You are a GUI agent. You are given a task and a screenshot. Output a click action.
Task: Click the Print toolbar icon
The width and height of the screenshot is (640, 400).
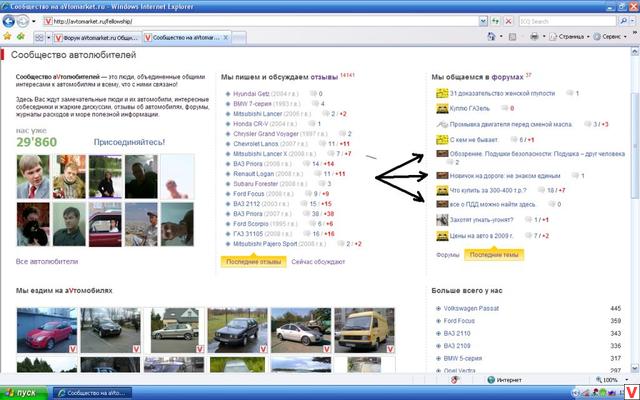[x=534, y=37]
